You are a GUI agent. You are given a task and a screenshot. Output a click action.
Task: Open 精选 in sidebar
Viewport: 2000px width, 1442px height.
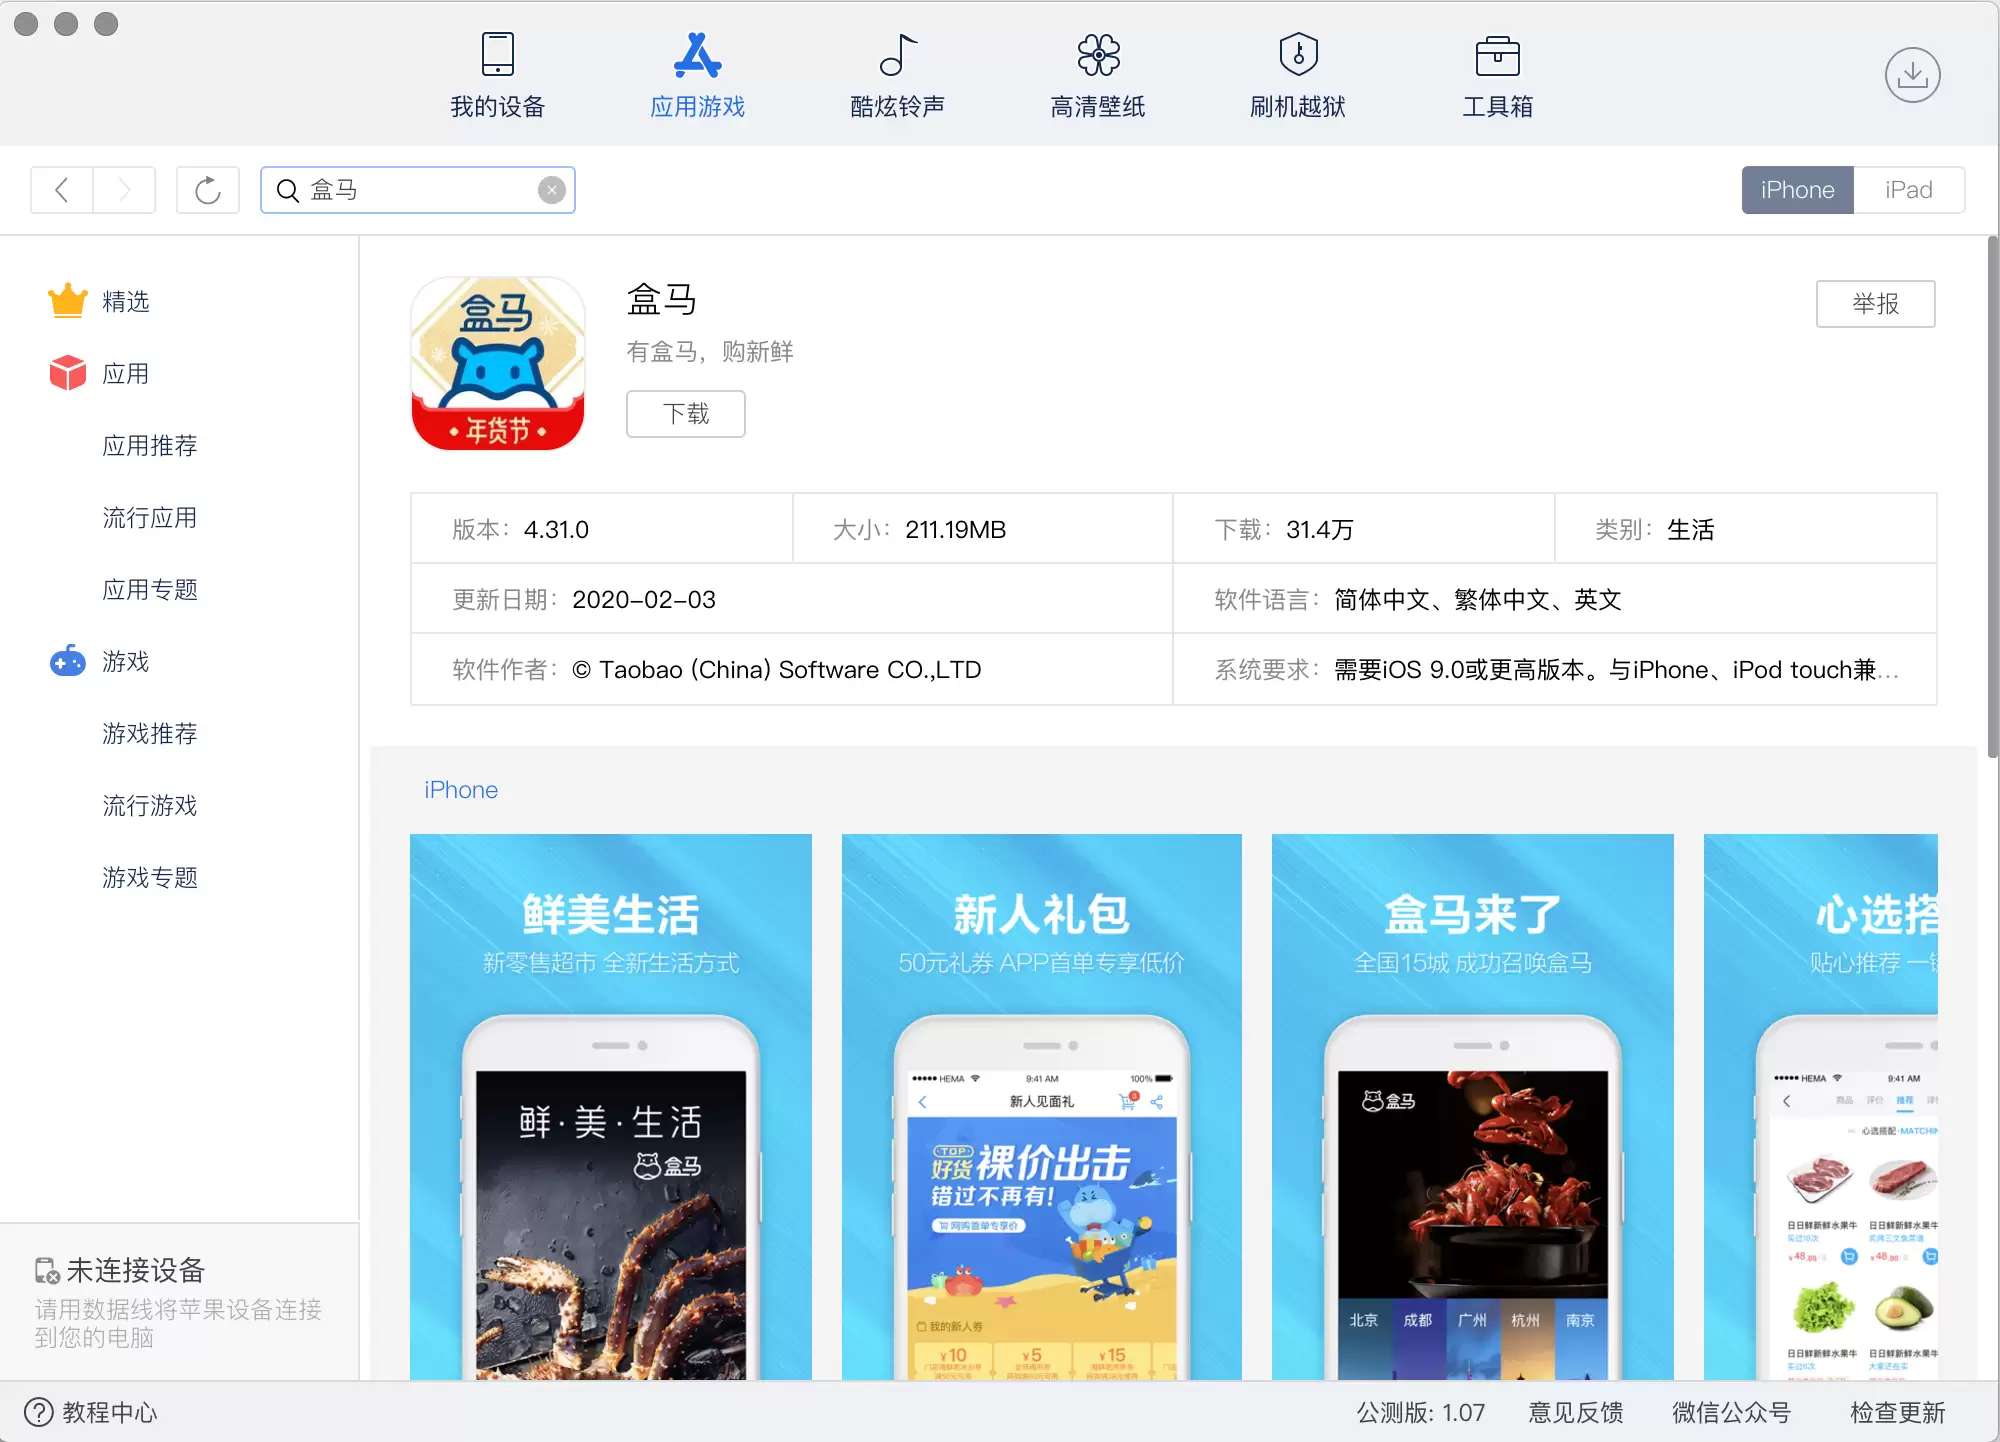pos(126,301)
